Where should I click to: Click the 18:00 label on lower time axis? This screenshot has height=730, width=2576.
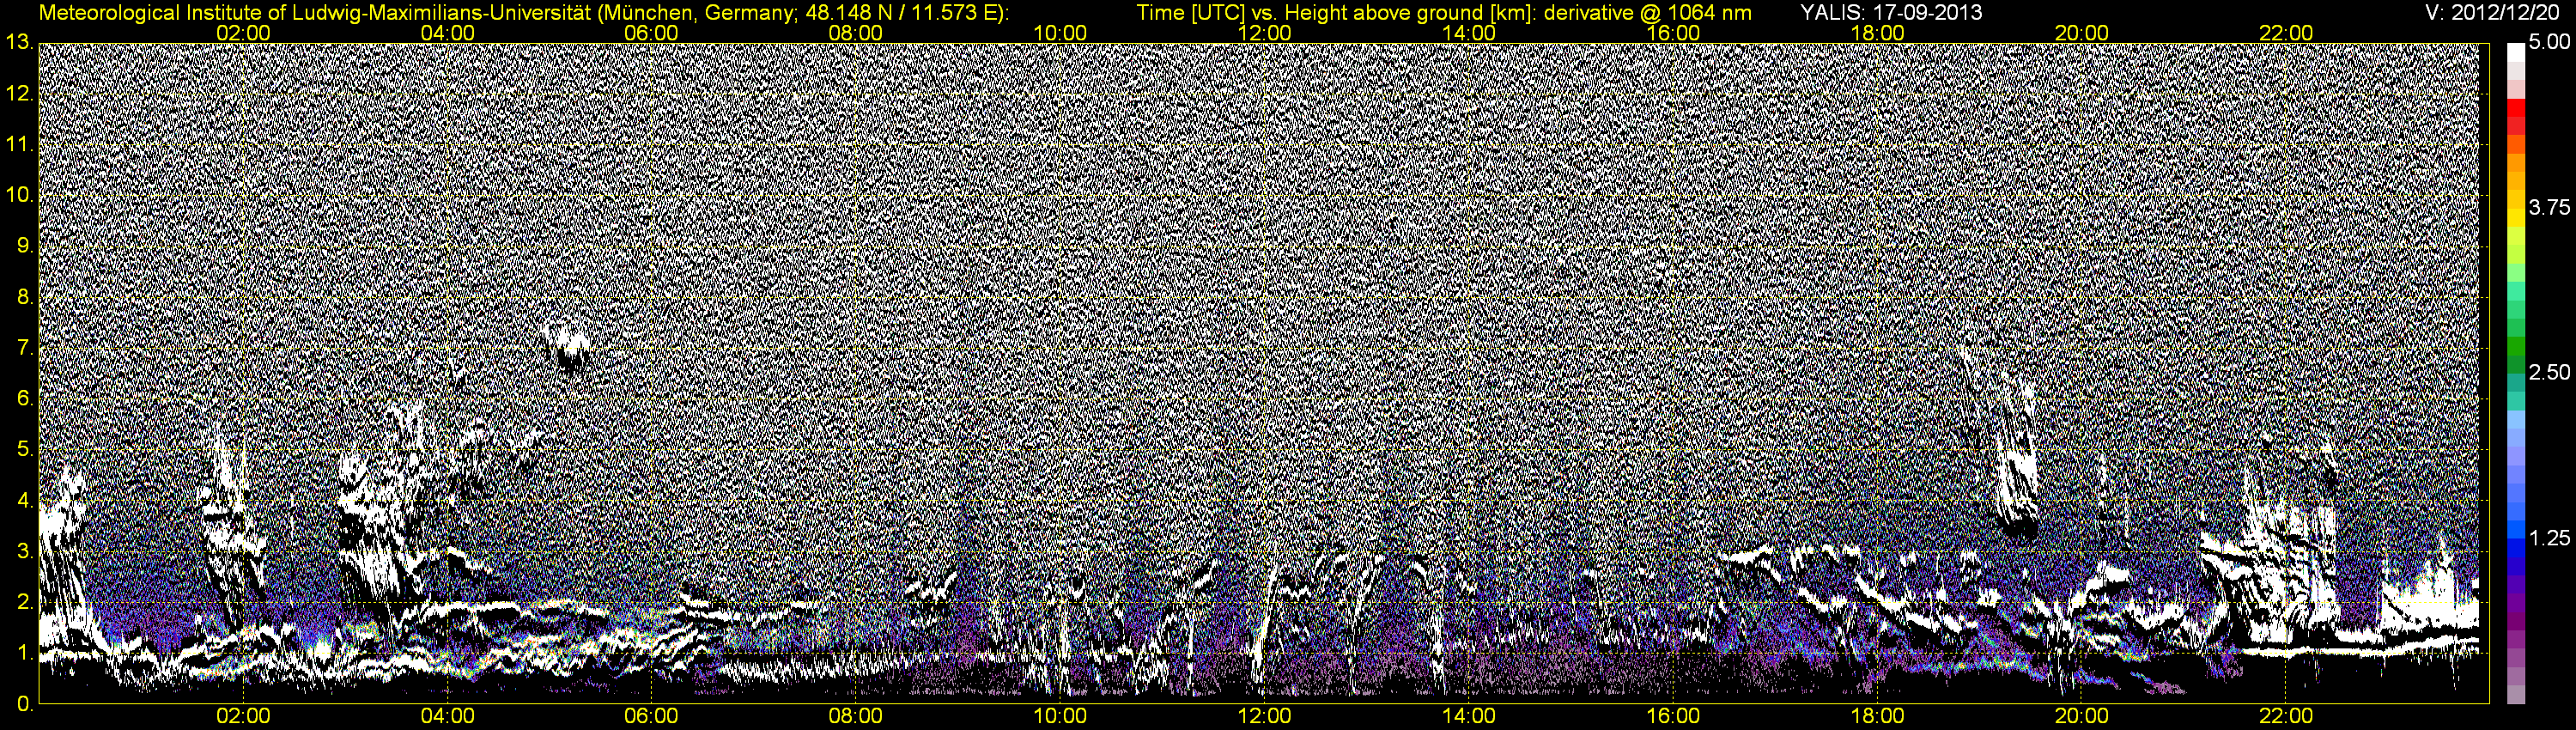coord(1877,716)
